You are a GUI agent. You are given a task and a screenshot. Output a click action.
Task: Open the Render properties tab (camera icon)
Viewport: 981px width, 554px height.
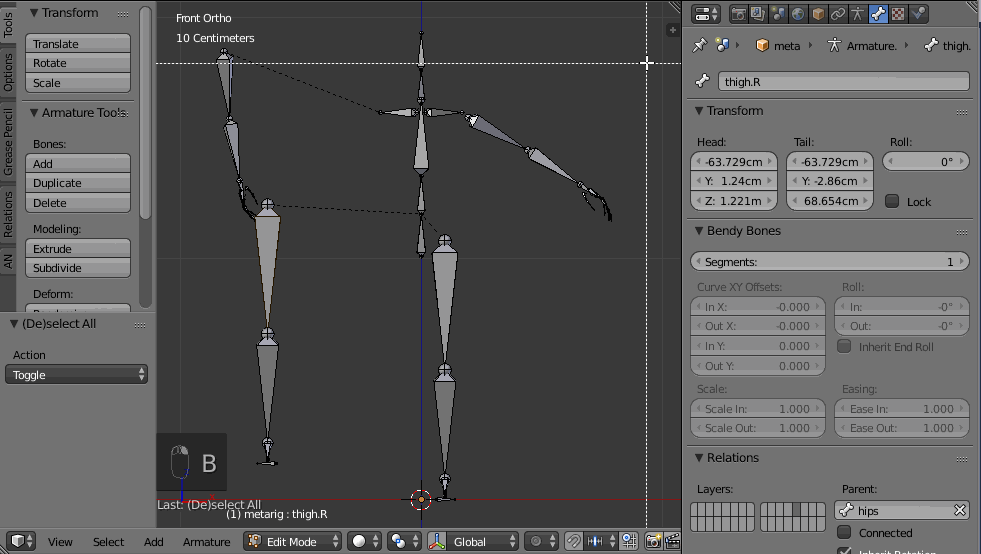pos(738,14)
